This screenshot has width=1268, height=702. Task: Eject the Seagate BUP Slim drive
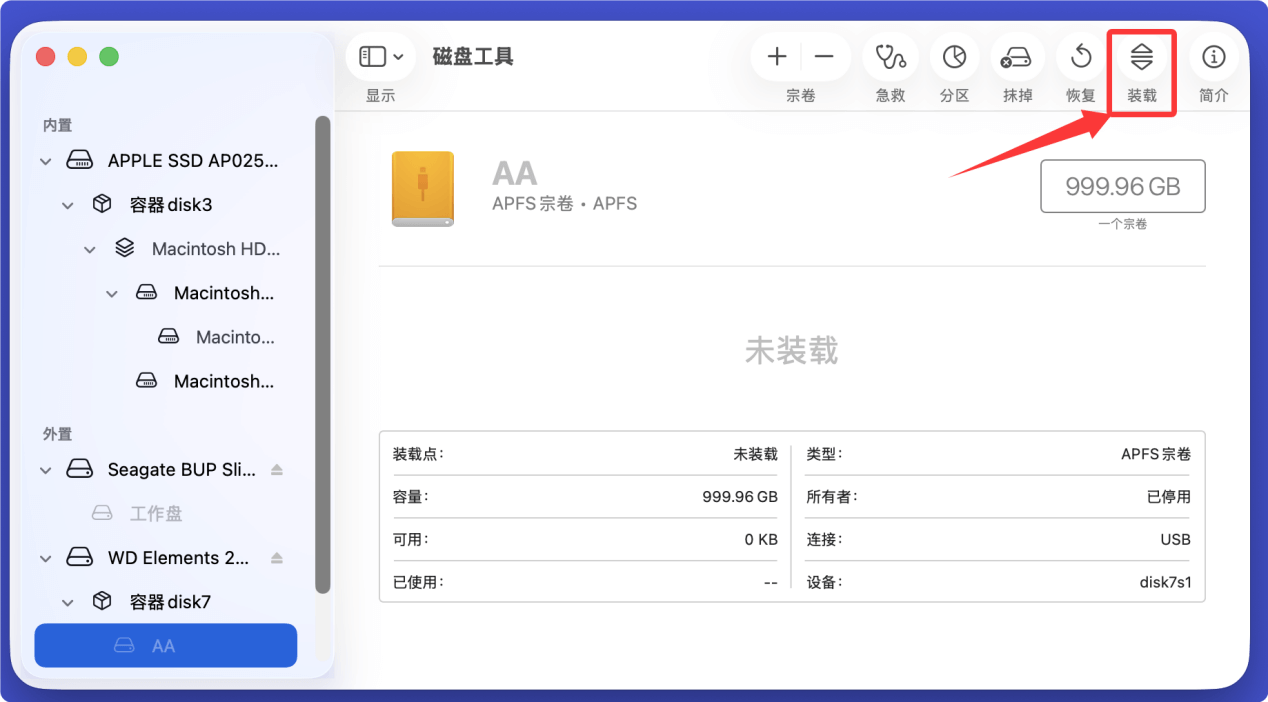277,469
